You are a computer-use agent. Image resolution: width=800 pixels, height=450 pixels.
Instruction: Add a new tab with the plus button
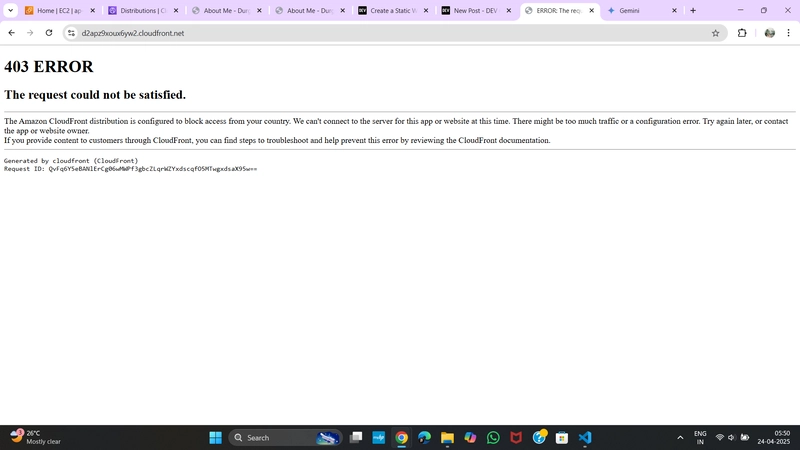tap(693, 10)
